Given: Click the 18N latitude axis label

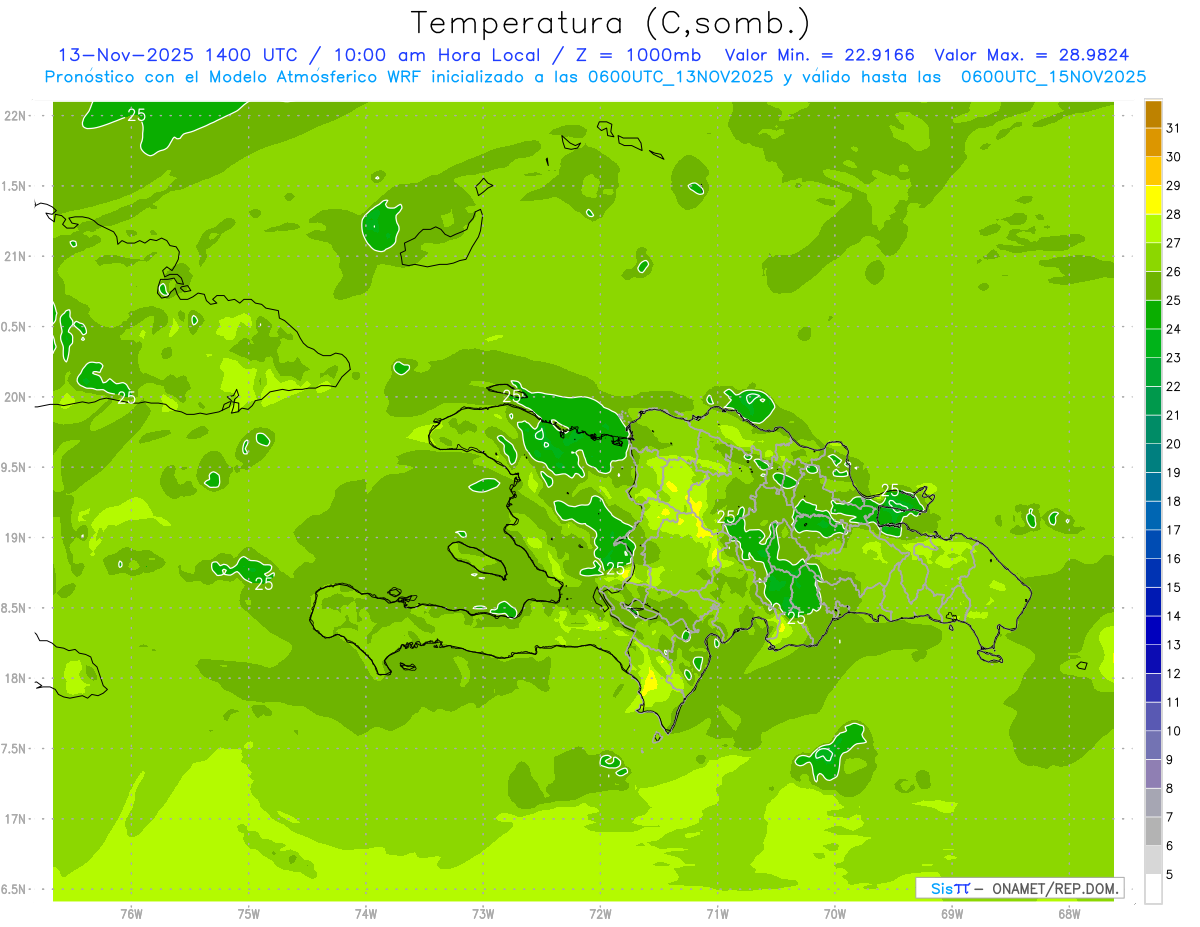Looking at the screenshot, I should coord(17,678).
